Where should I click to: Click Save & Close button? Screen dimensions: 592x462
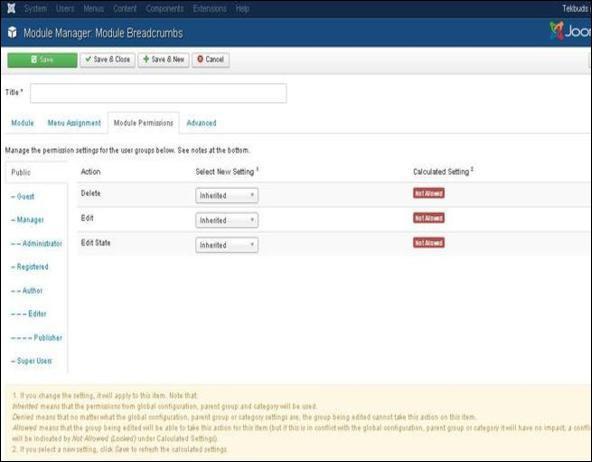[x=108, y=60]
